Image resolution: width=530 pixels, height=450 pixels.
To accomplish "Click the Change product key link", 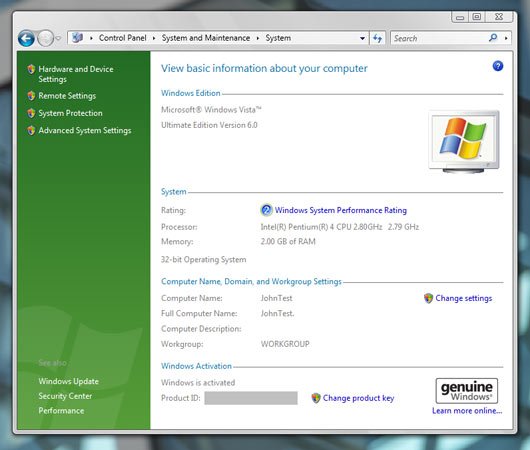I will point(358,398).
